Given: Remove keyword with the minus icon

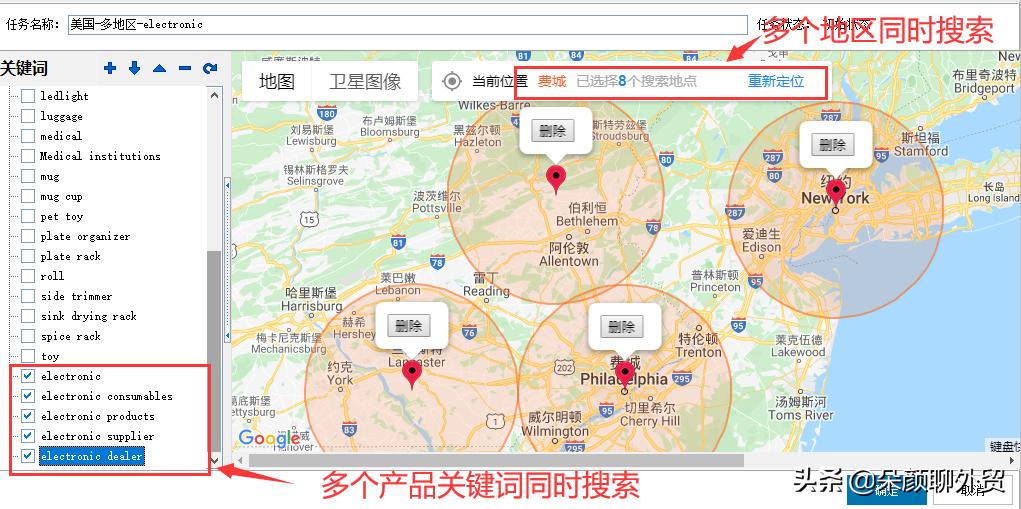Looking at the screenshot, I should [185, 68].
